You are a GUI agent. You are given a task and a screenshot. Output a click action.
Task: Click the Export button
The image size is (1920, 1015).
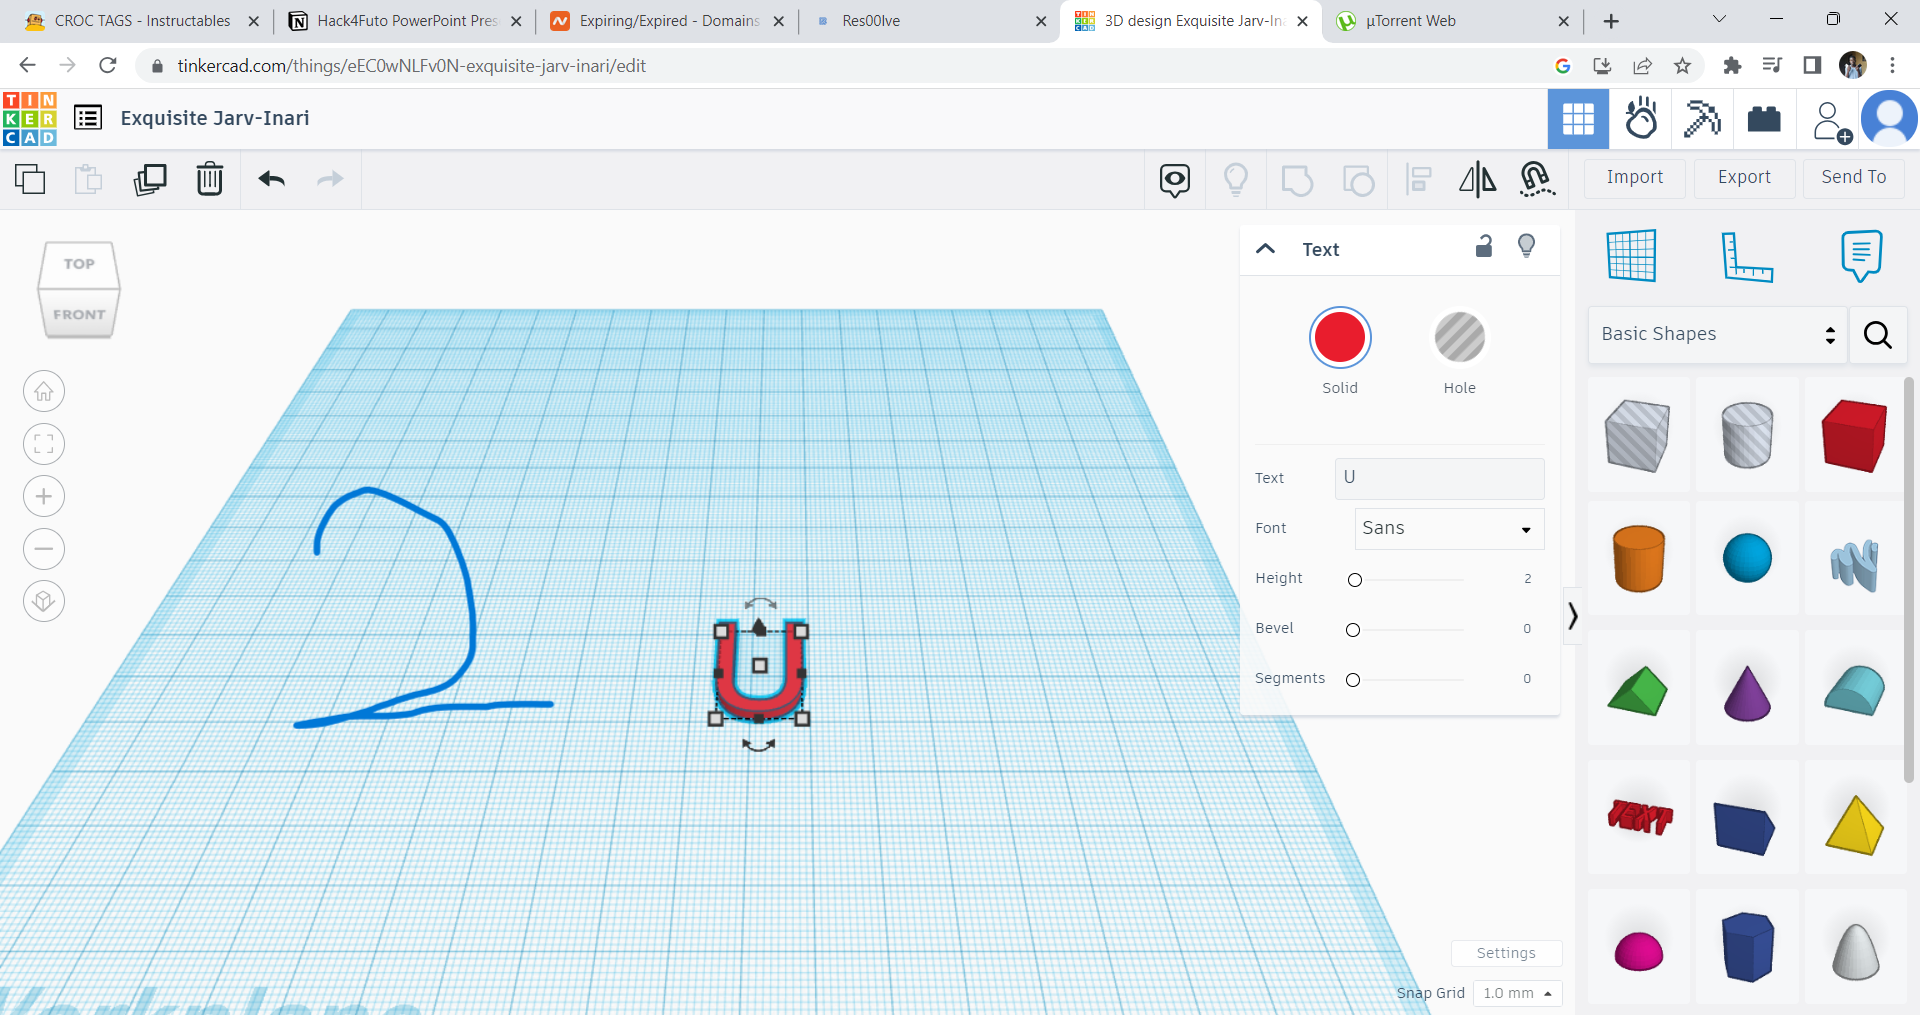tap(1744, 178)
